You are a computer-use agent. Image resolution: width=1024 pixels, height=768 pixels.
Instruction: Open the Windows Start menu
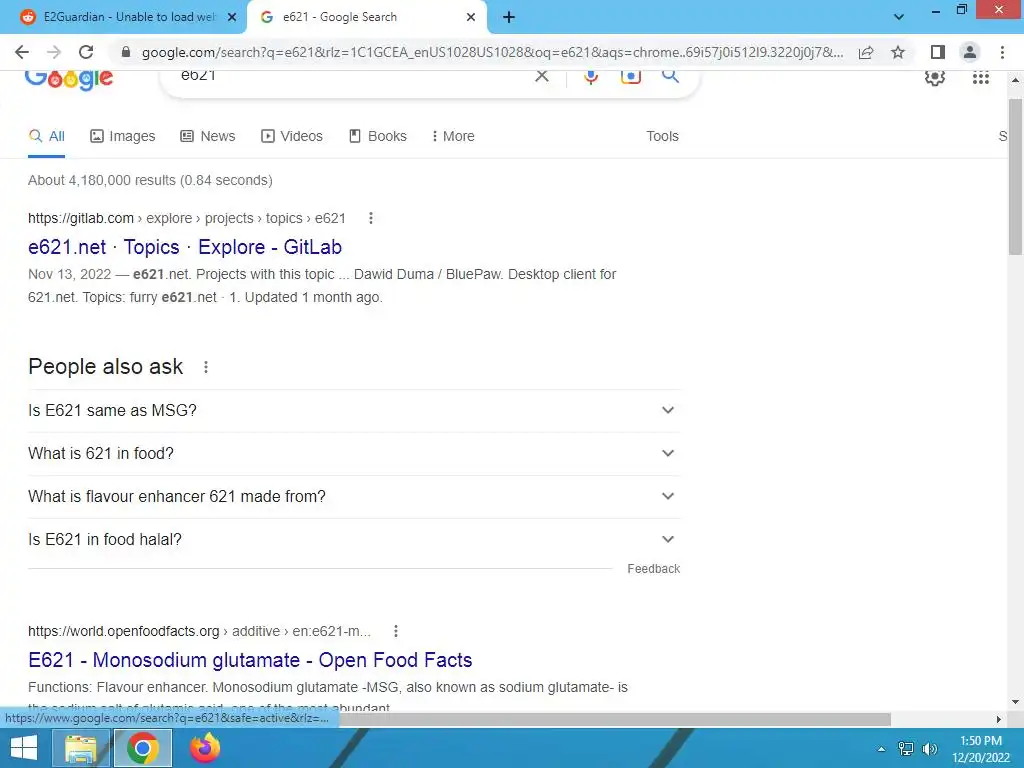24,748
